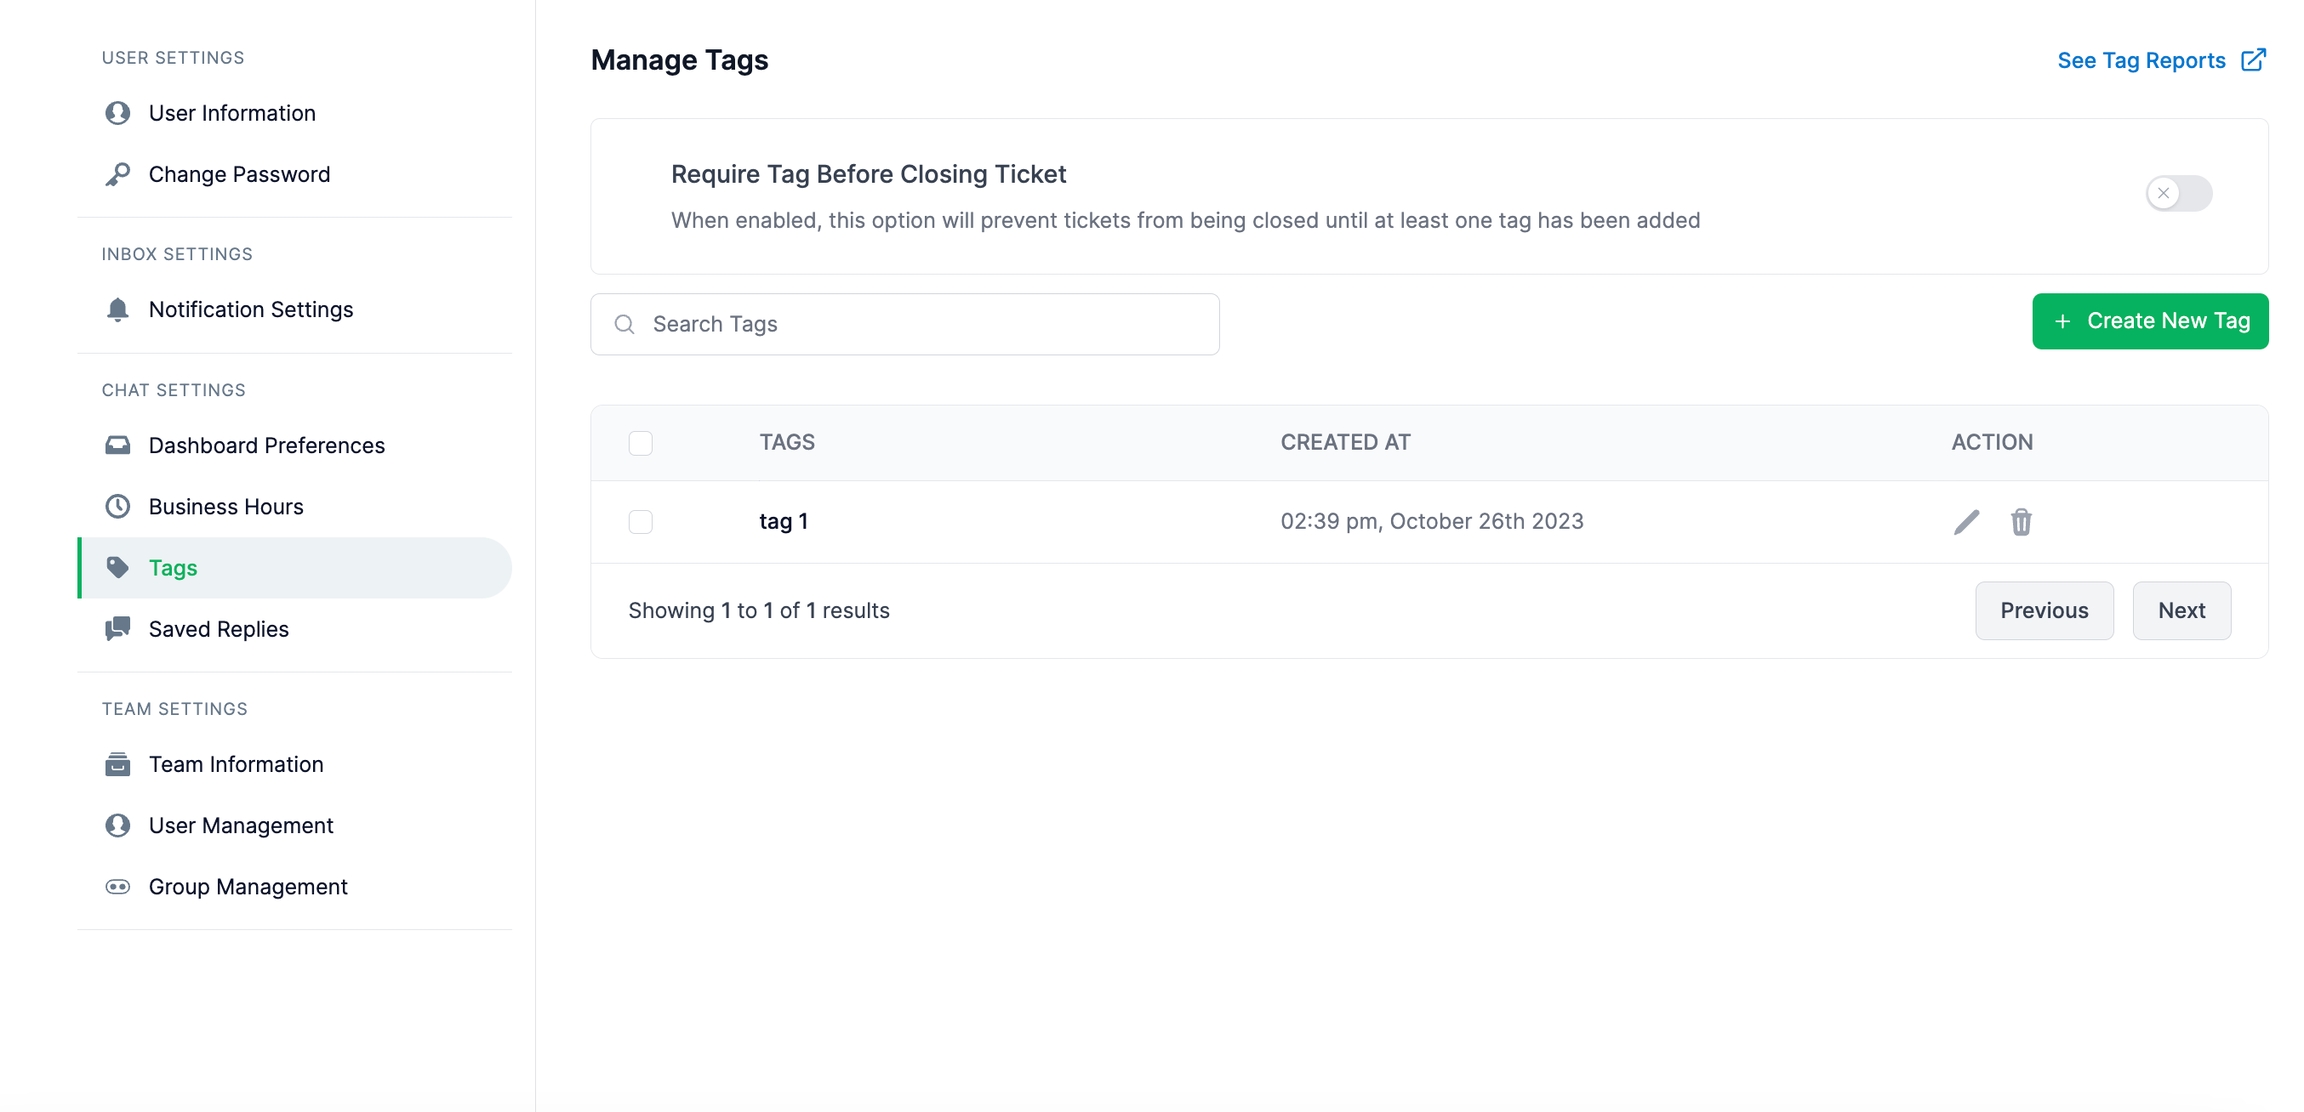Click the external link icon beside See Tag Reports
Image resolution: width=2304 pixels, height=1112 pixels.
point(2253,60)
